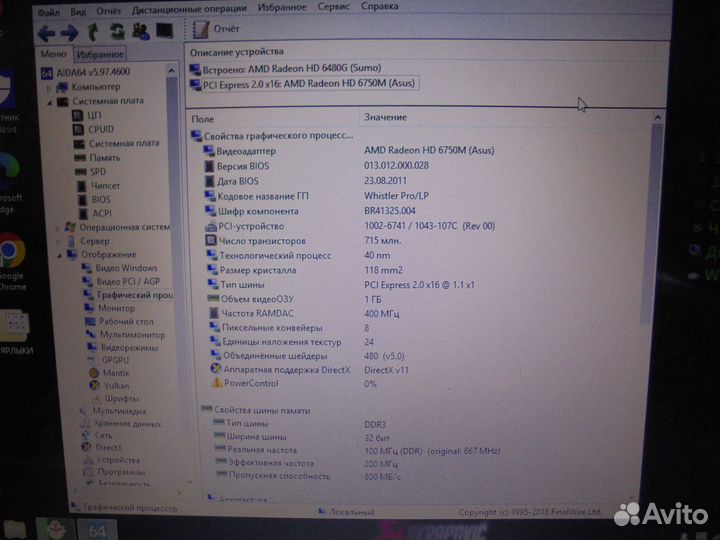
Task: Select the Кодовое название ГП row
Action: click(316, 196)
